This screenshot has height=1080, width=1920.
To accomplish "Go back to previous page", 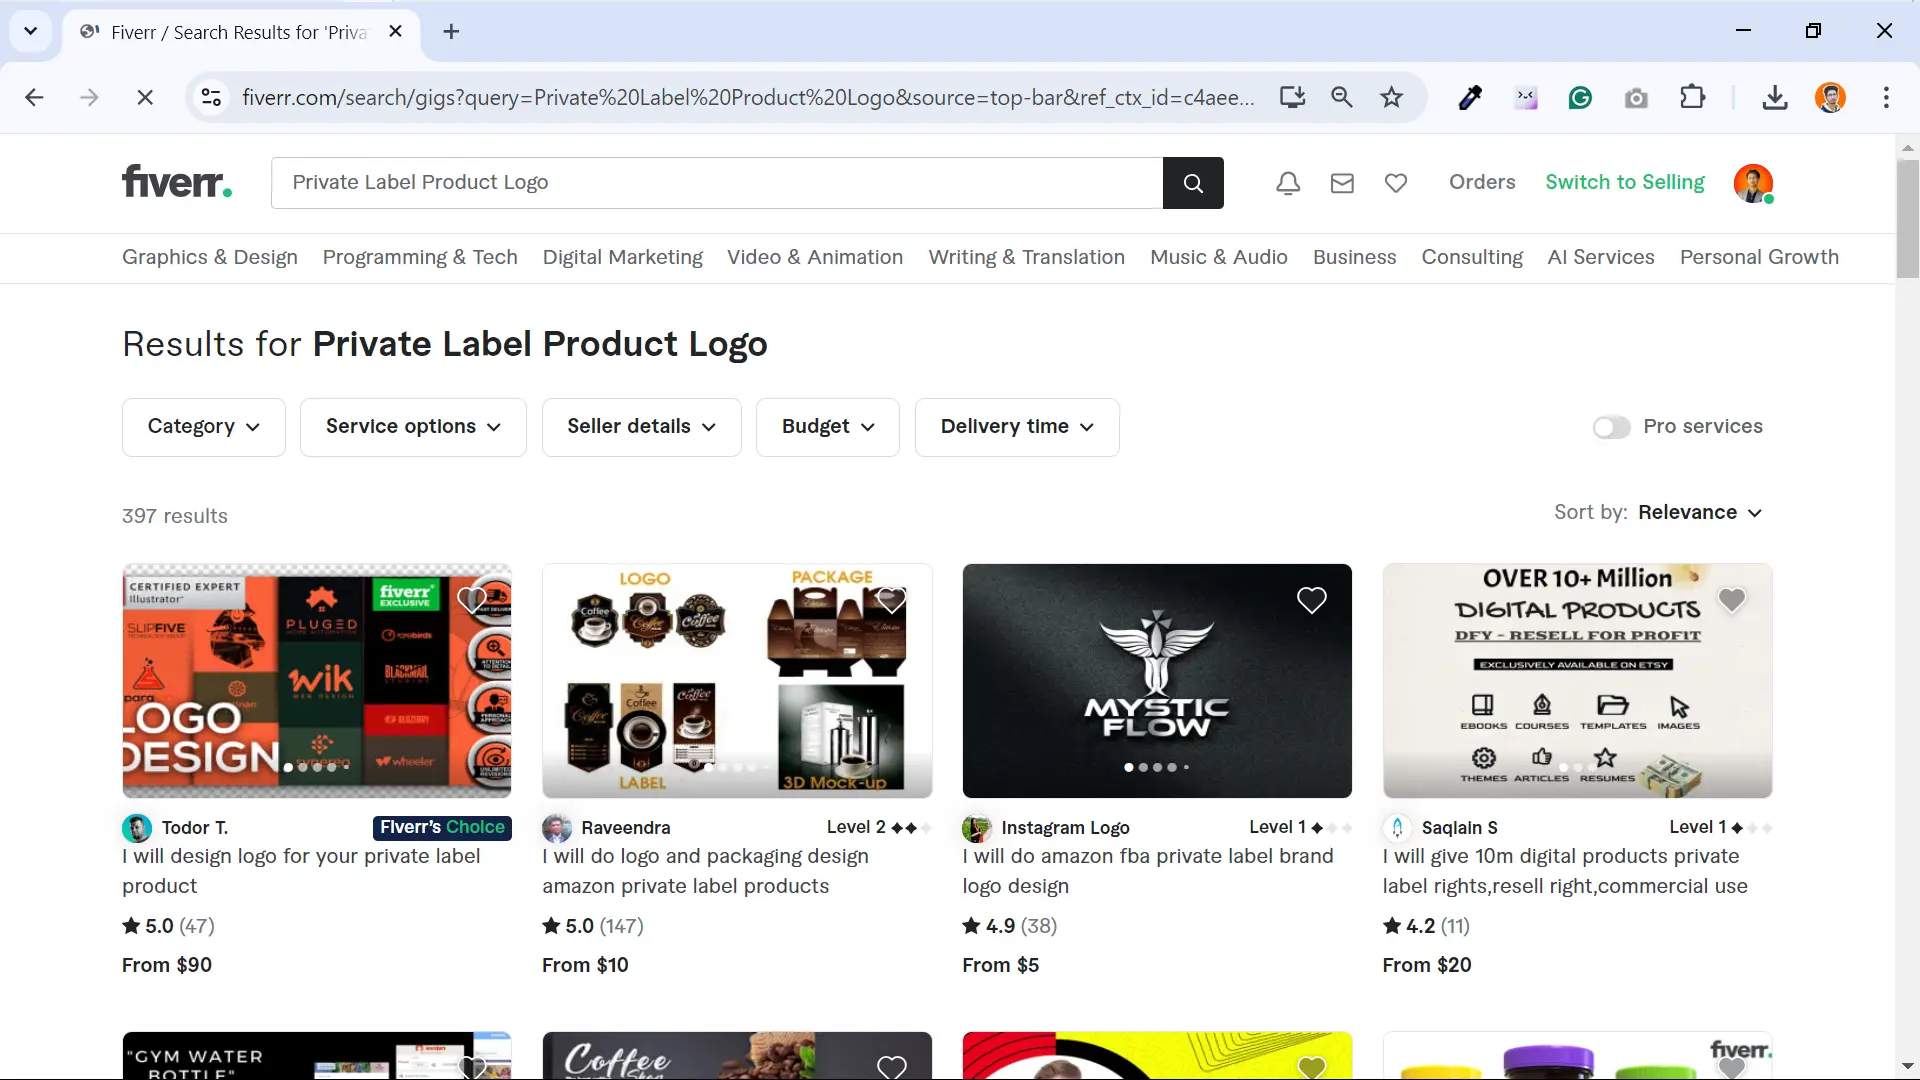I will coord(34,97).
